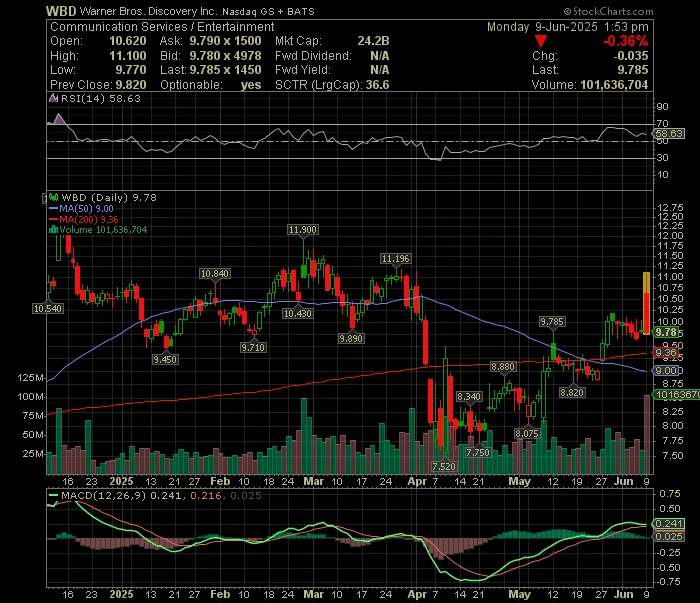700x603 pixels.
Task: Click the -0.75 label on the MACD axis
Action: [667, 581]
